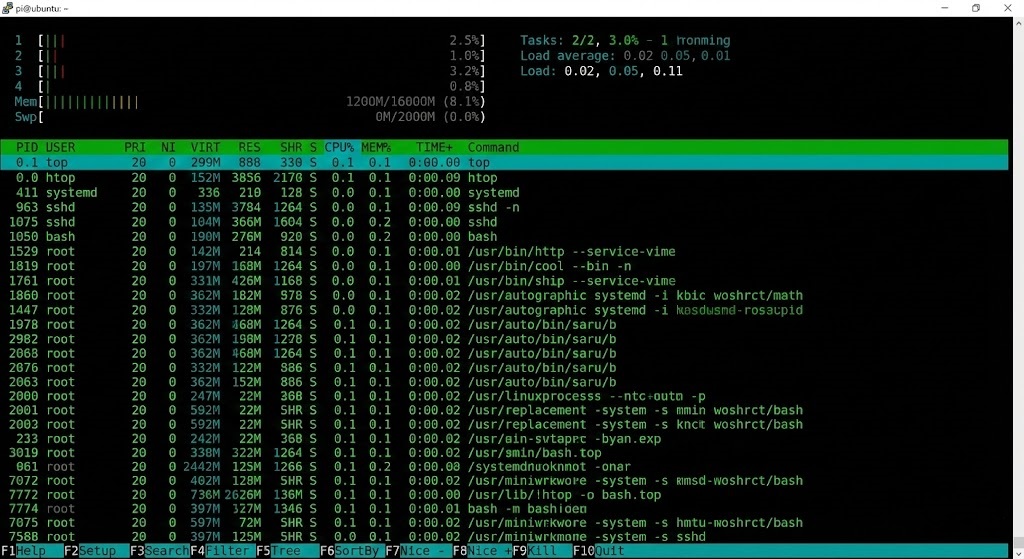Sort by the MEM% column header
The width and height of the screenshot is (1024, 559).
click(376, 148)
